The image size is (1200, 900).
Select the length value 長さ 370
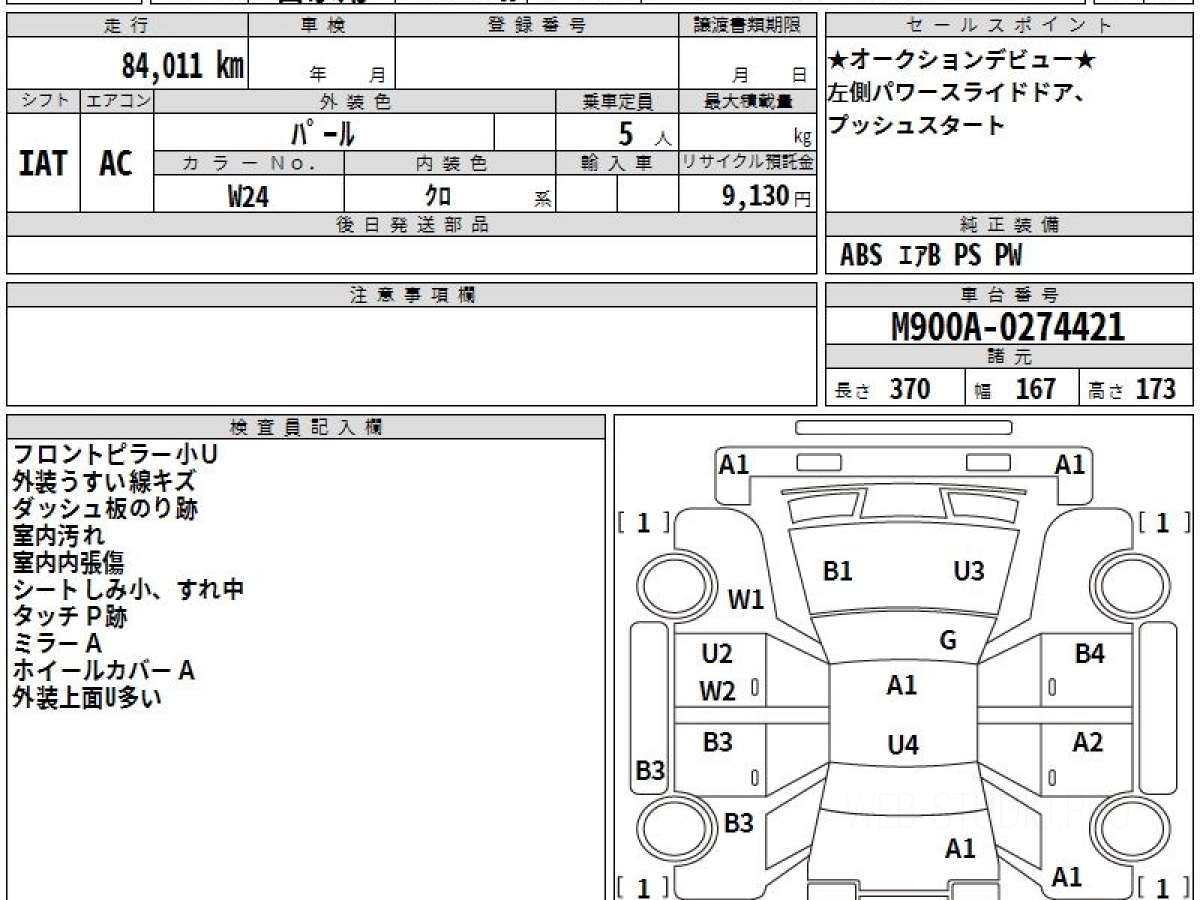(883, 389)
